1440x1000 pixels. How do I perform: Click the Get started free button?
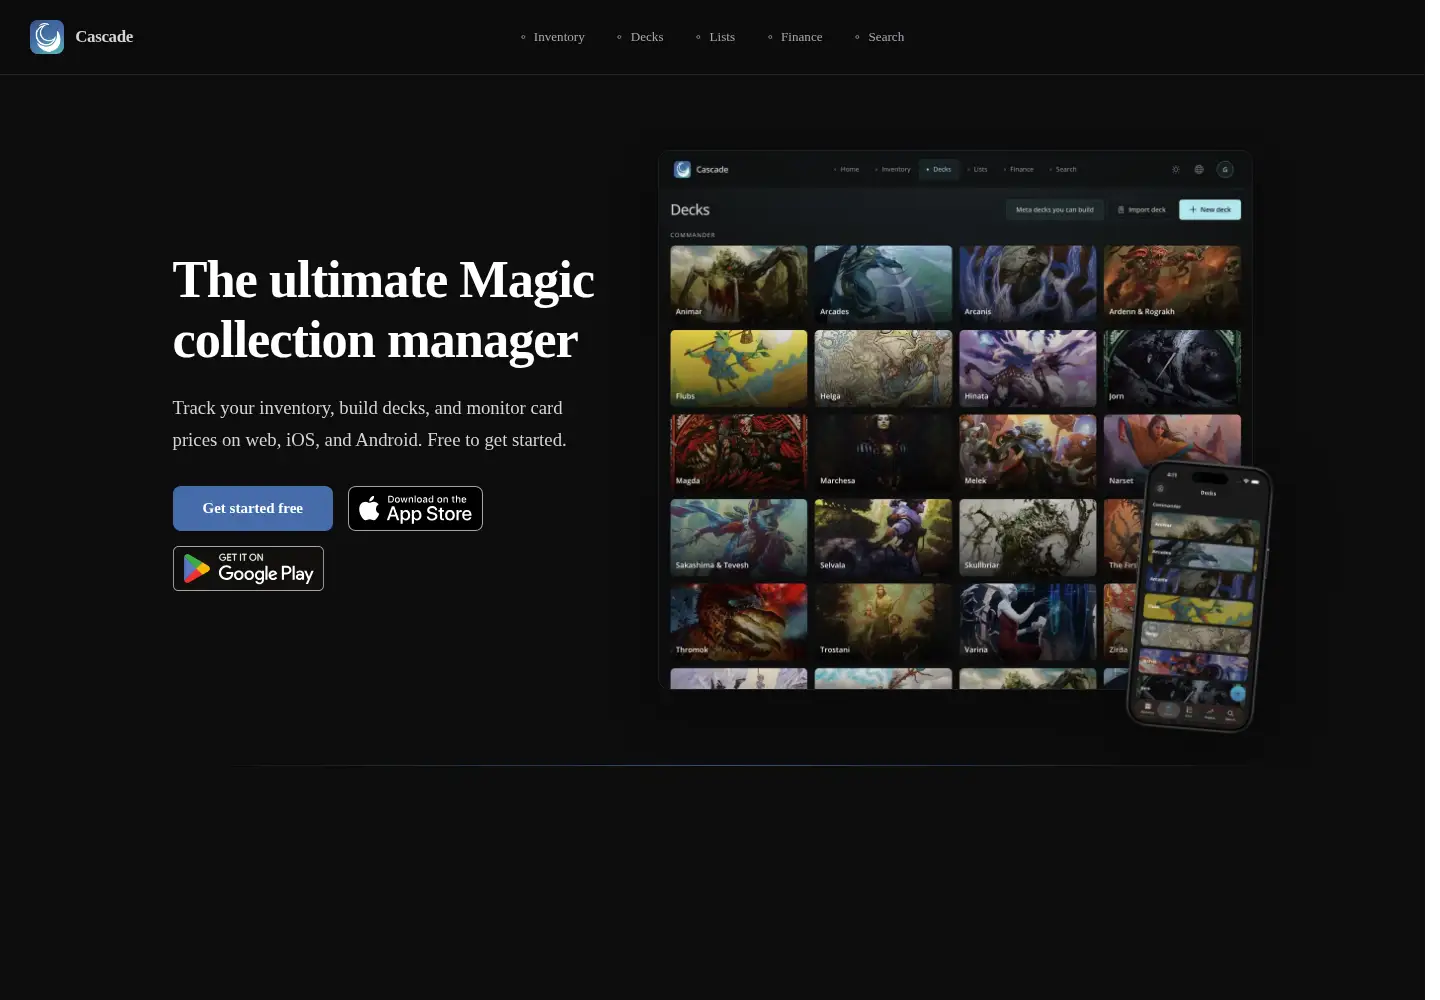[x=253, y=508]
